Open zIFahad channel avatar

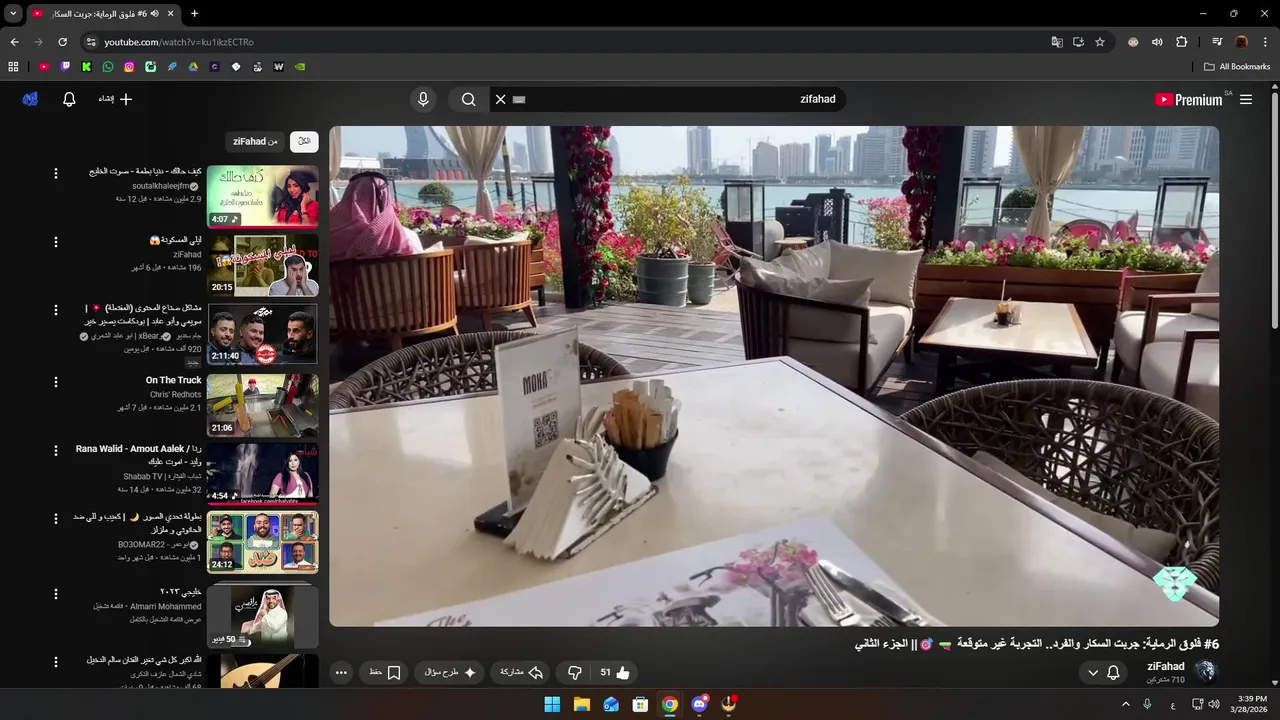1206,671
